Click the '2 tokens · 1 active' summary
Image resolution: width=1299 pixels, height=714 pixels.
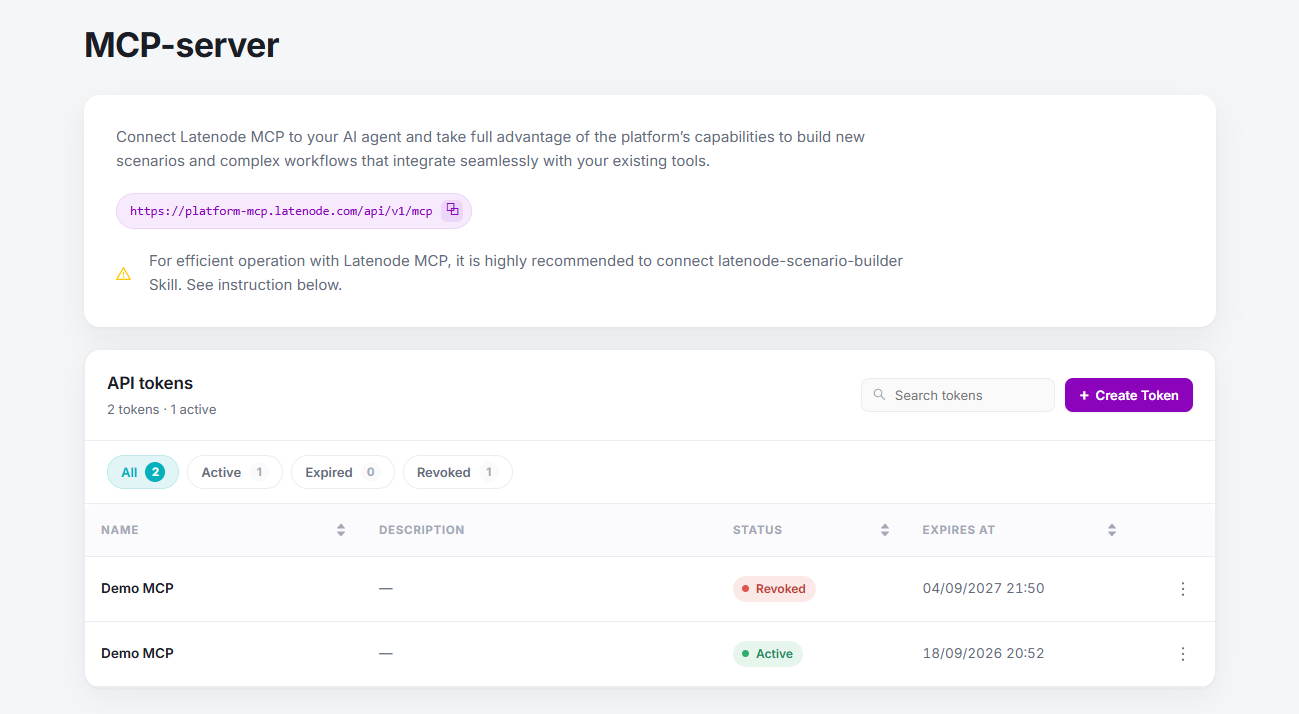162,409
